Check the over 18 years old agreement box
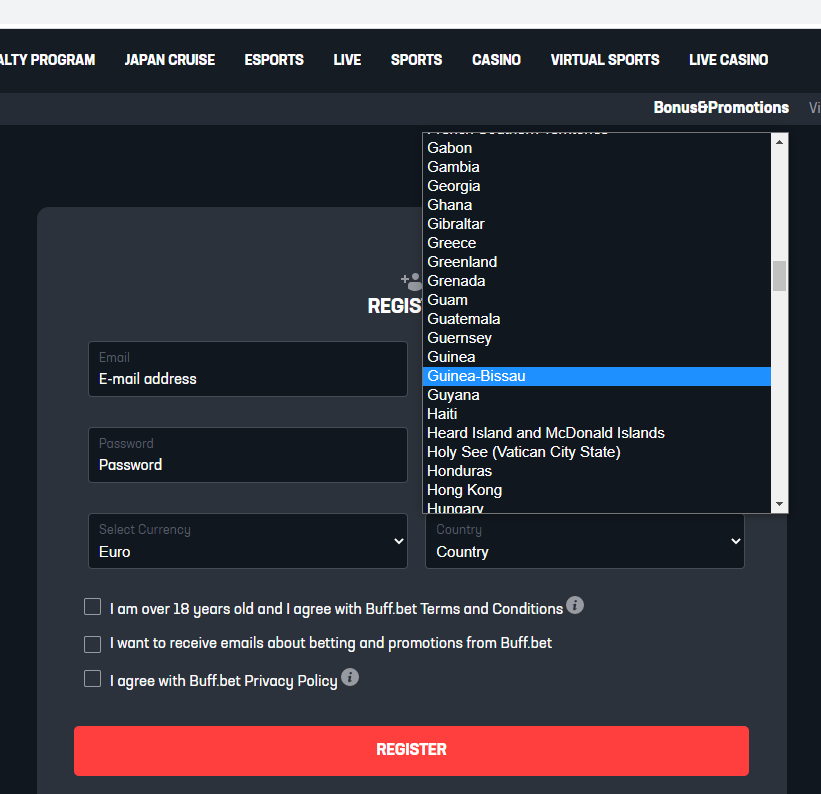 [93, 606]
